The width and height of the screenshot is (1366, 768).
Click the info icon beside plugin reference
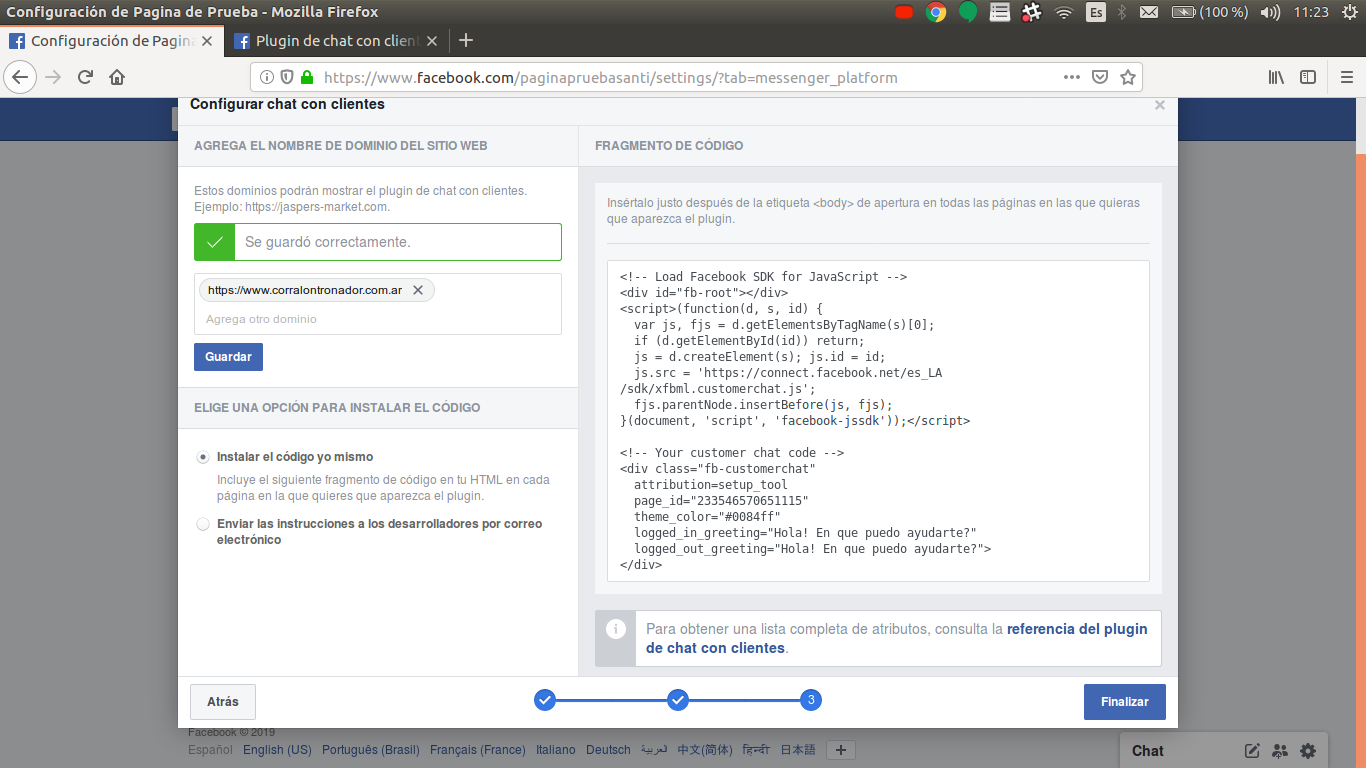coord(616,629)
